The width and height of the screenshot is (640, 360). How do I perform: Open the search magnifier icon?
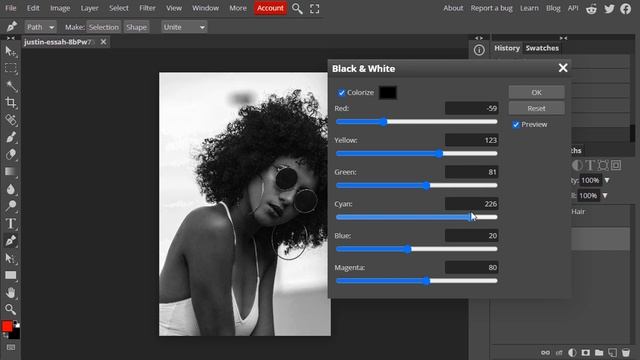[x=297, y=9]
